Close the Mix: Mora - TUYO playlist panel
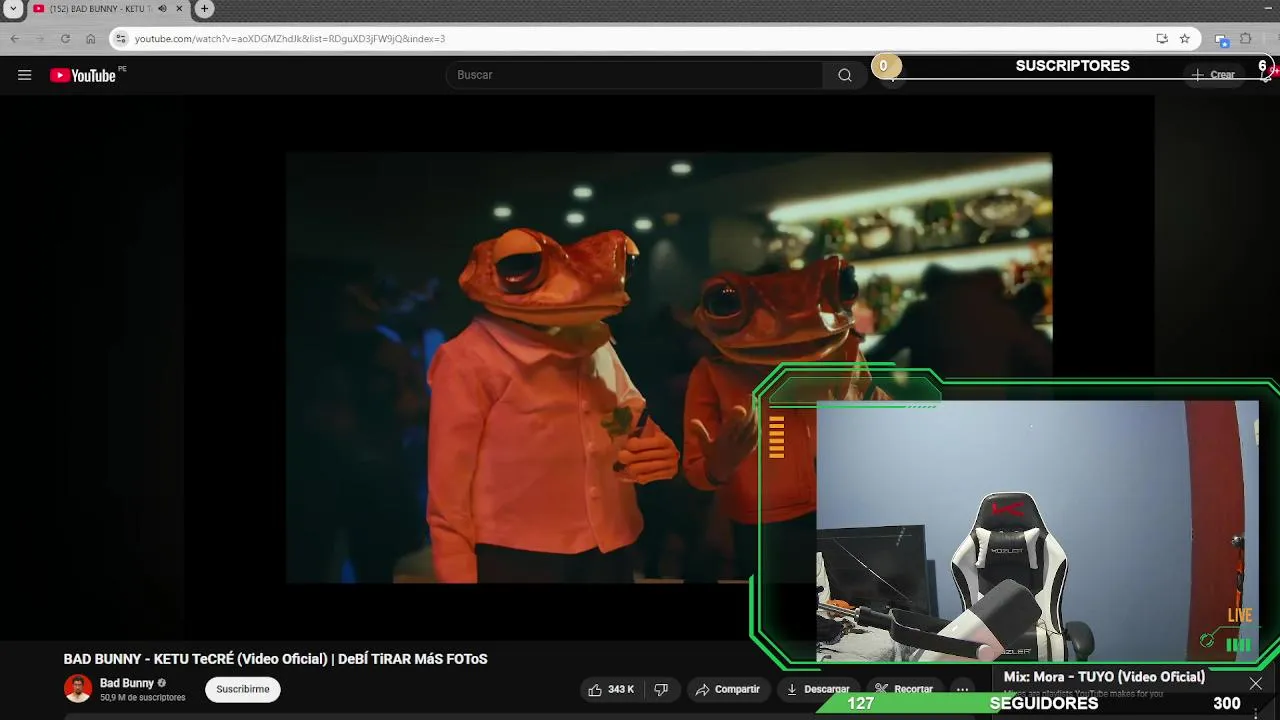Viewport: 1280px width, 720px height. [1255, 684]
